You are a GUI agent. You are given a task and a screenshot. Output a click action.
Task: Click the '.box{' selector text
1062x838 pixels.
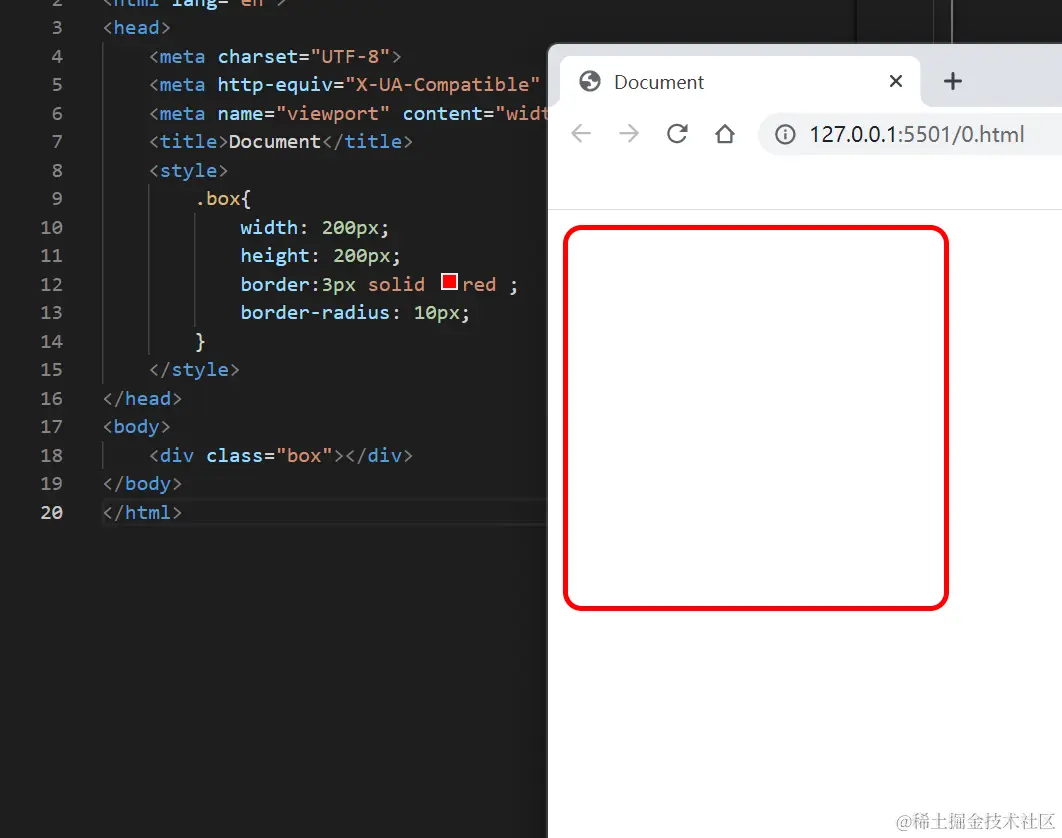click(223, 198)
